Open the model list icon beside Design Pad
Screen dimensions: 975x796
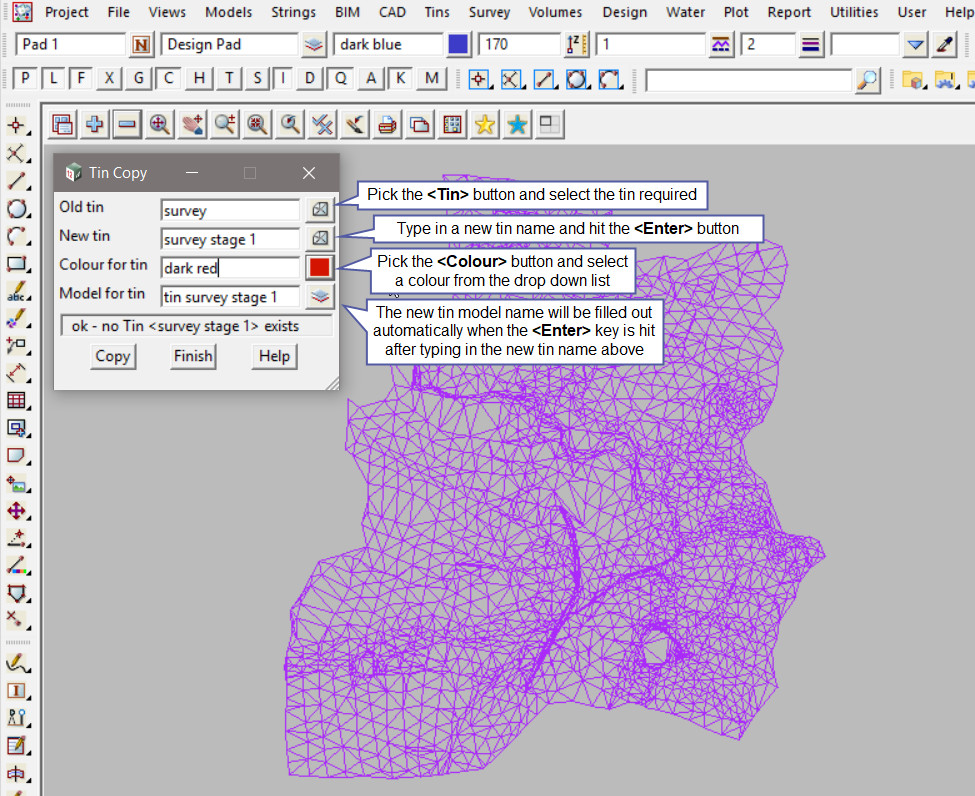click(315, 45)
